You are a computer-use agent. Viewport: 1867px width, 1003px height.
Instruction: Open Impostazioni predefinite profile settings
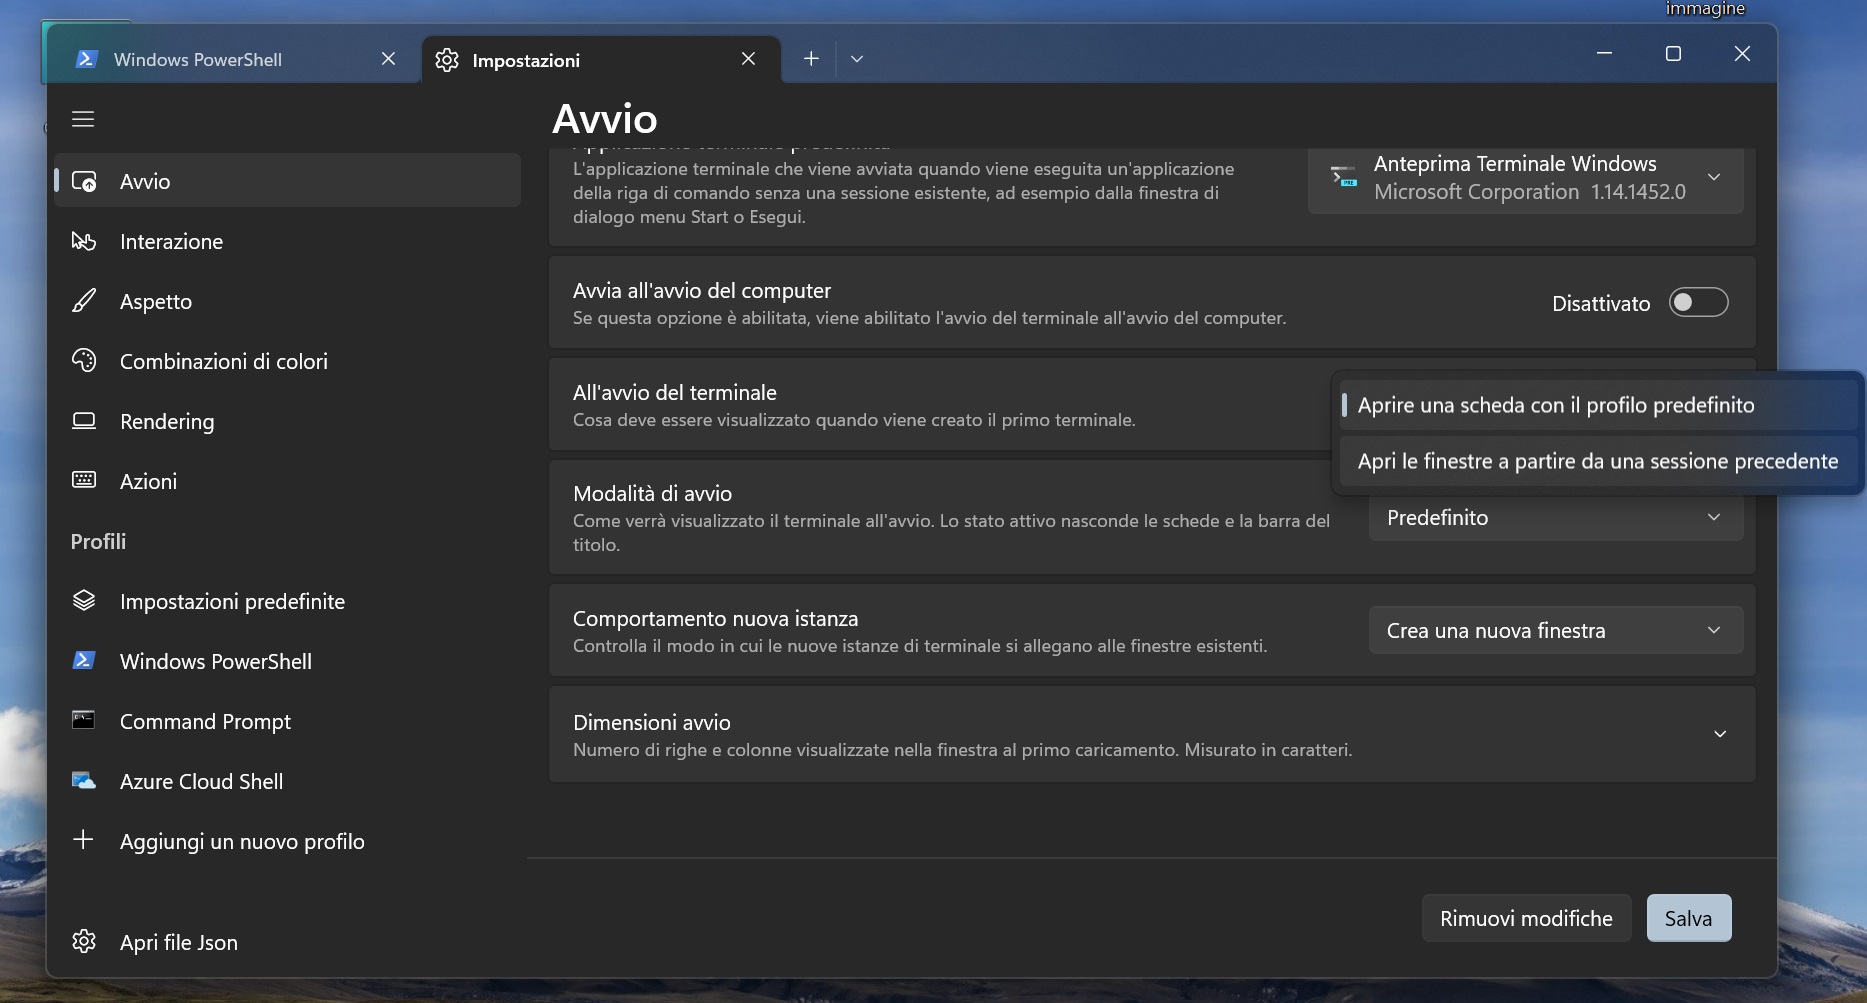[x=288, y=601]
